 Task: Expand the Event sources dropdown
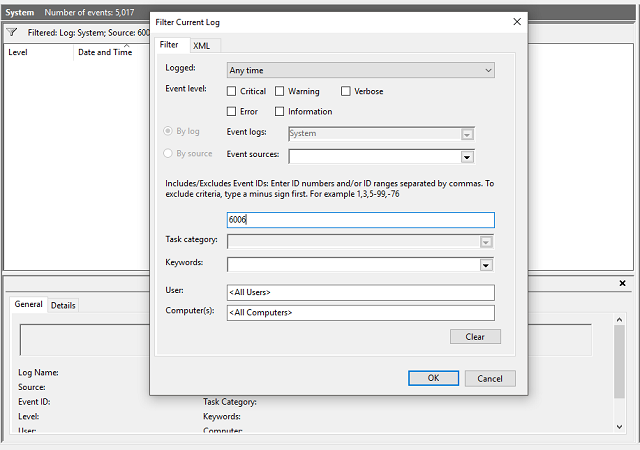[x=466, y=156]
